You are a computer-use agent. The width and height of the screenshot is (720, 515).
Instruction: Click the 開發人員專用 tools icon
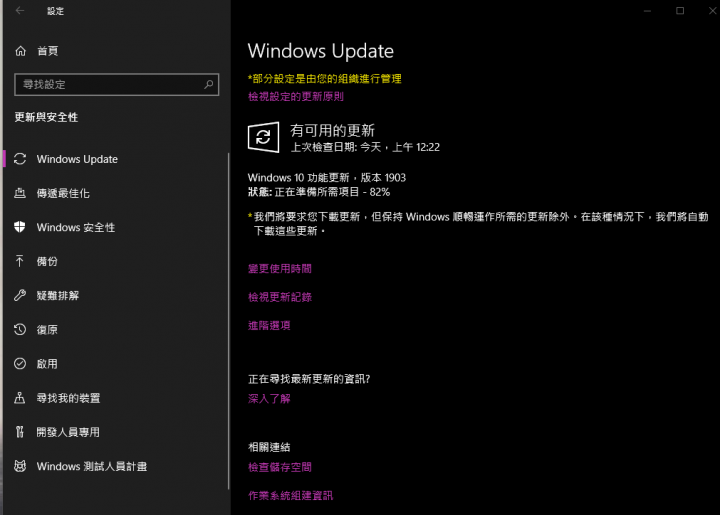(x=20, y=432)
